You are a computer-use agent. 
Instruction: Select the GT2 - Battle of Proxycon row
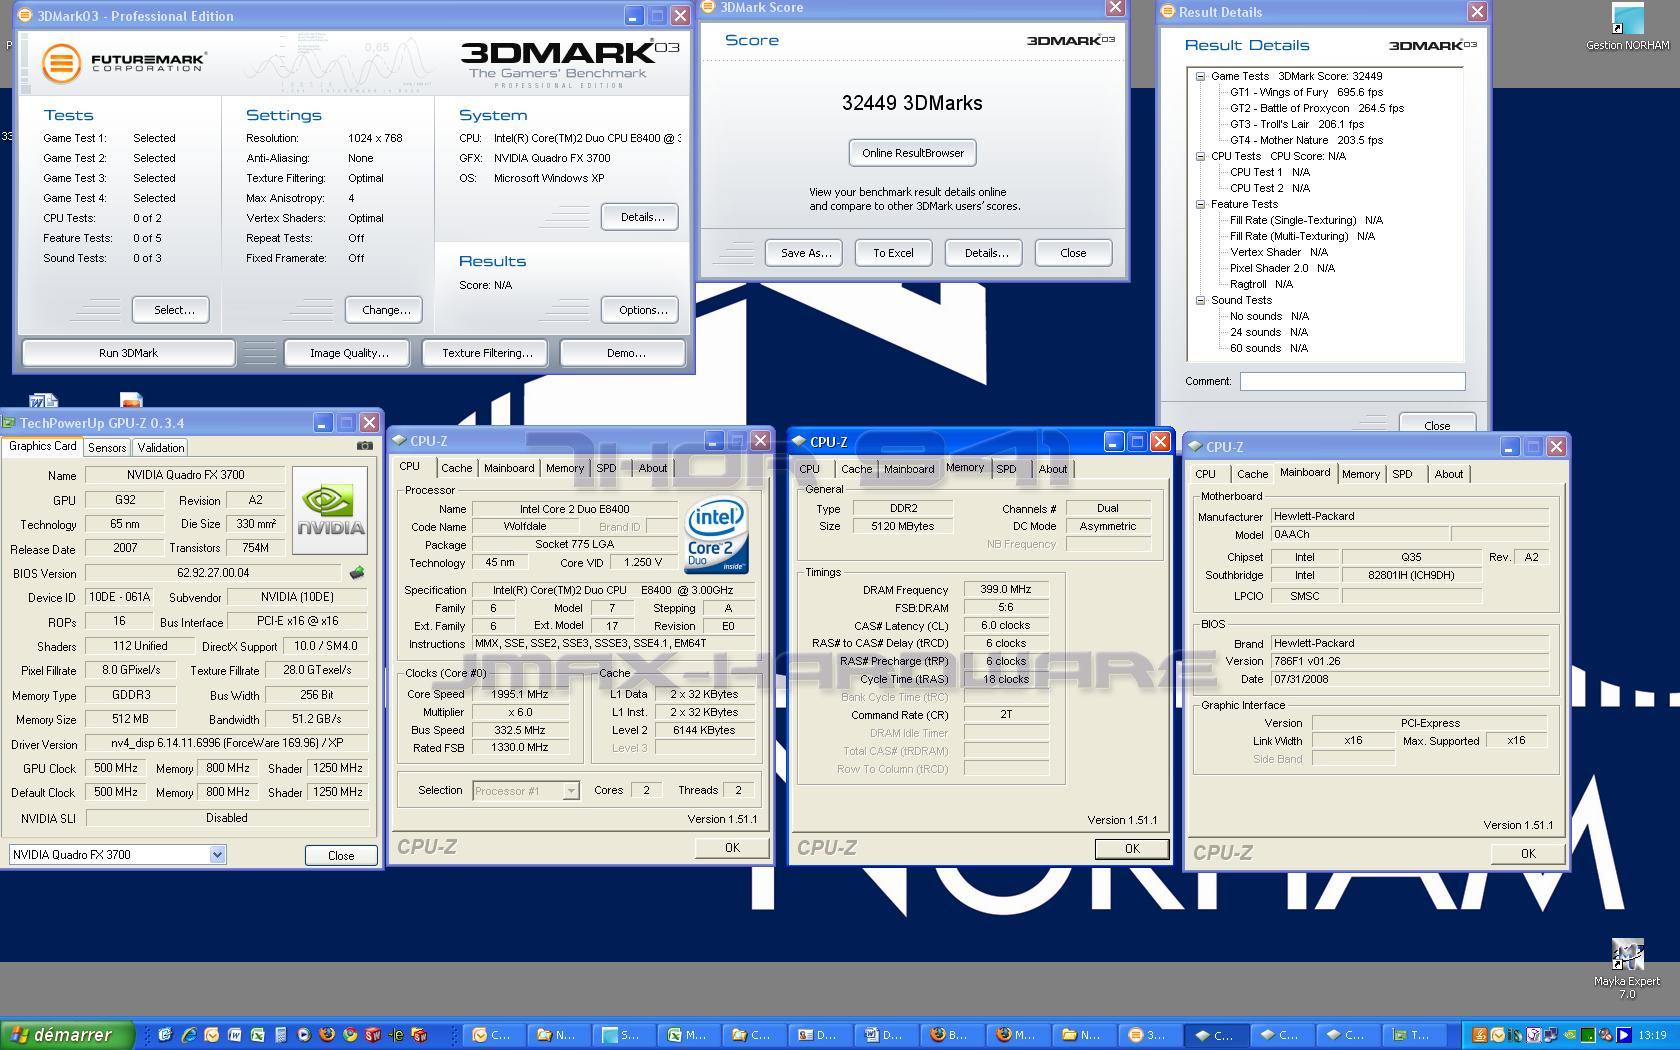coord(1316,108)
